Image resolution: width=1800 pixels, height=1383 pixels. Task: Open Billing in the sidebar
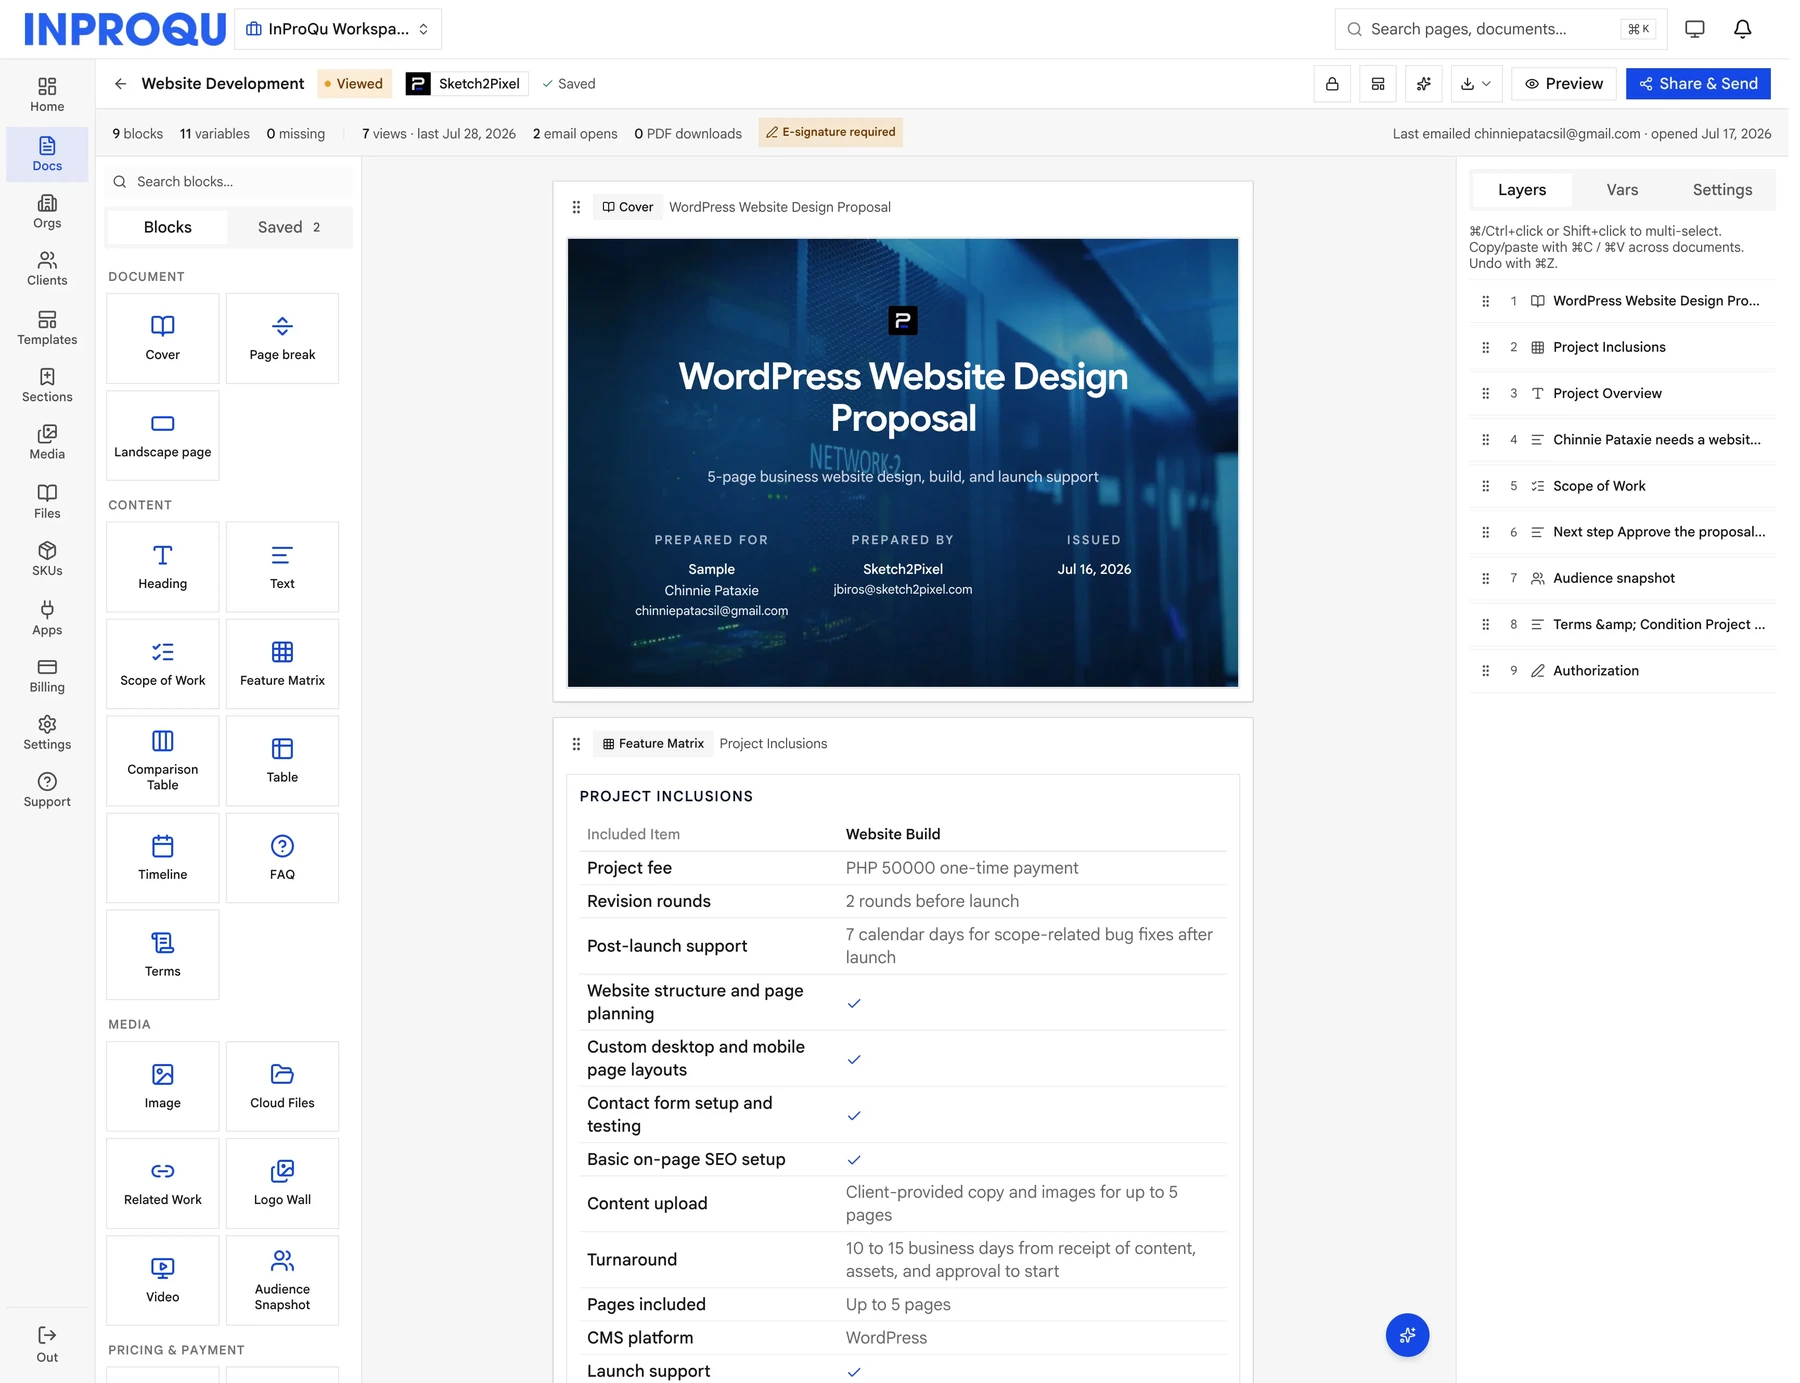tap(47, 674)
